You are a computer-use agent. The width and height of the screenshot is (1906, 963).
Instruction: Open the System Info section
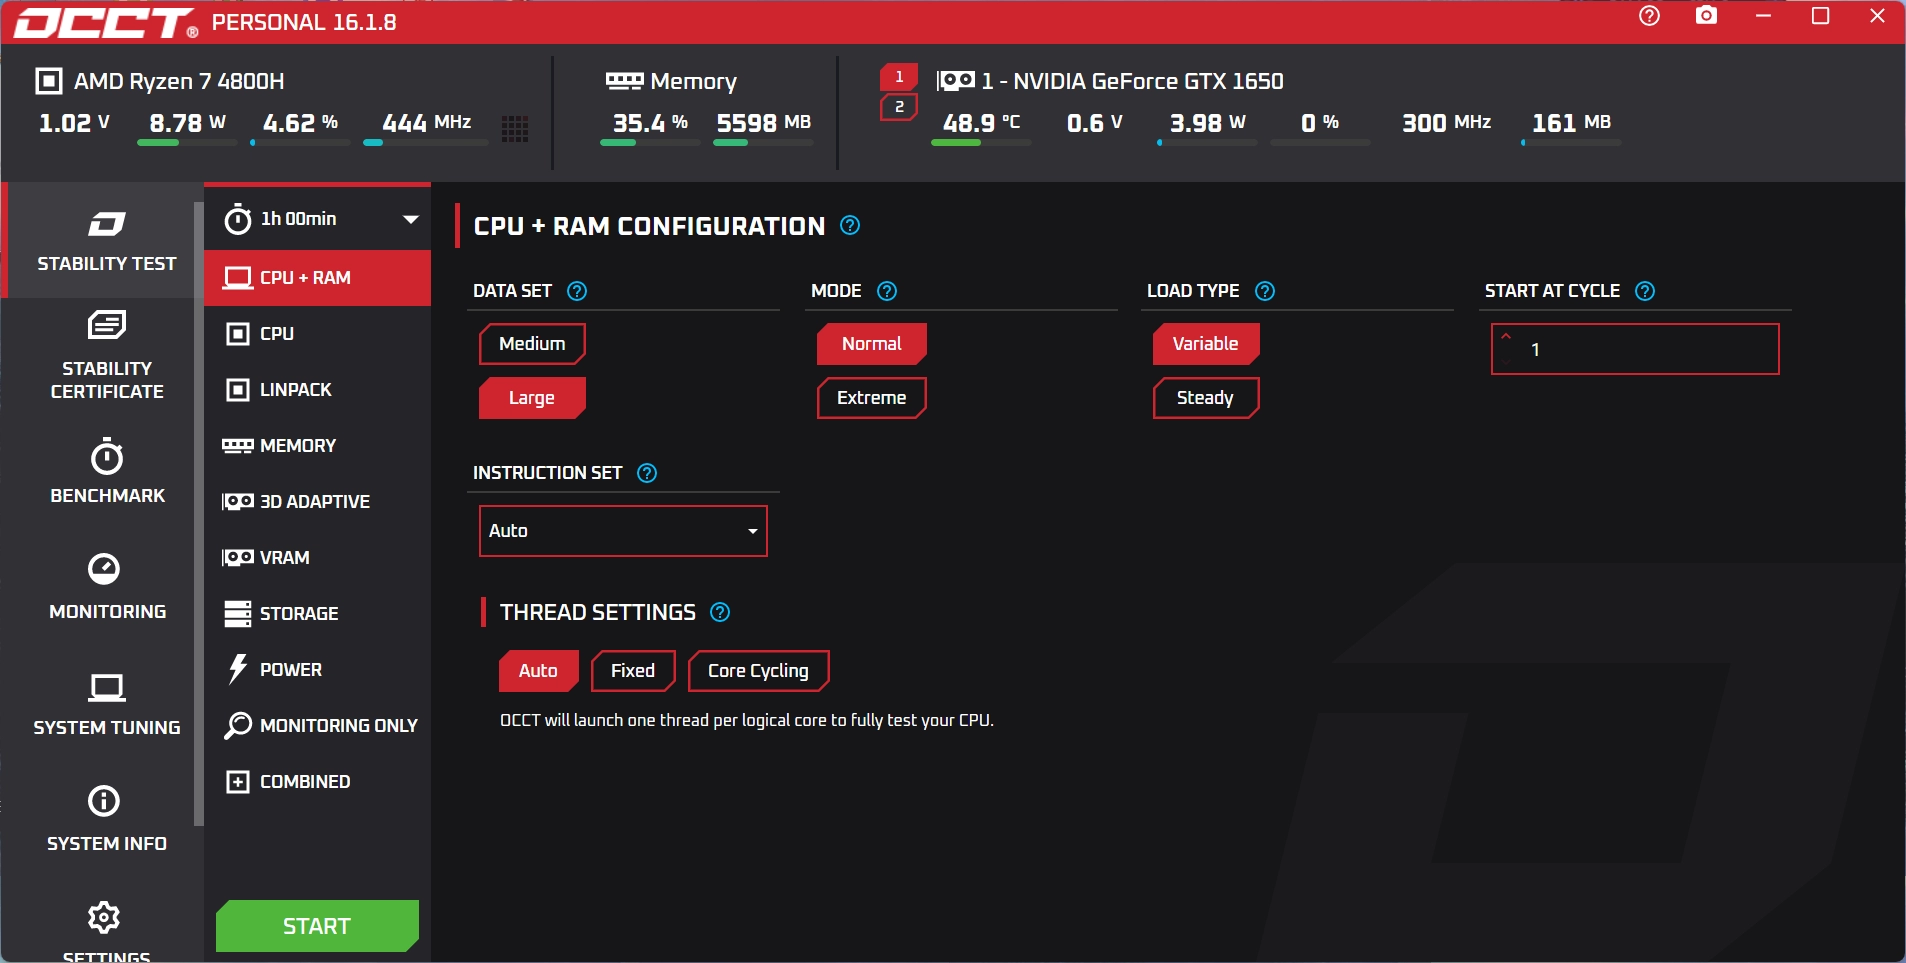click(x=106, y=819)
